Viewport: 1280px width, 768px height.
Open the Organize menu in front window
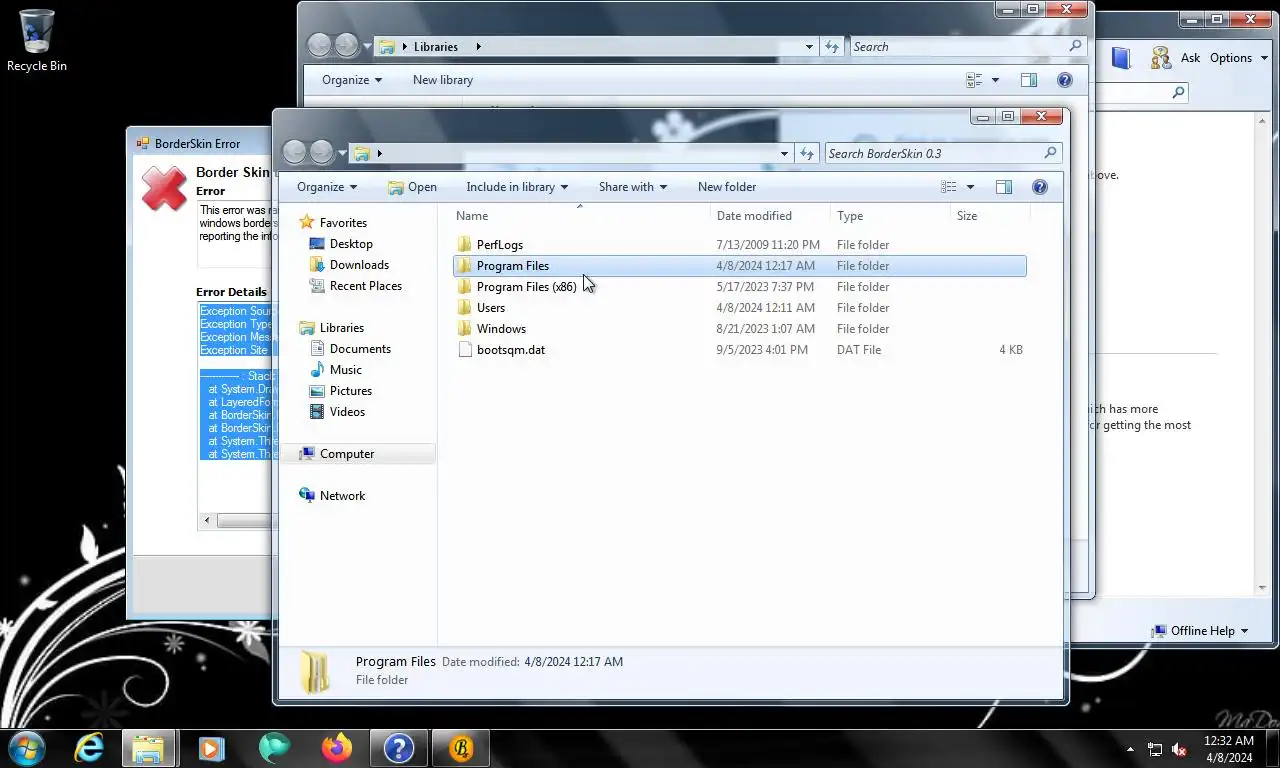click(x=327, y=187)
